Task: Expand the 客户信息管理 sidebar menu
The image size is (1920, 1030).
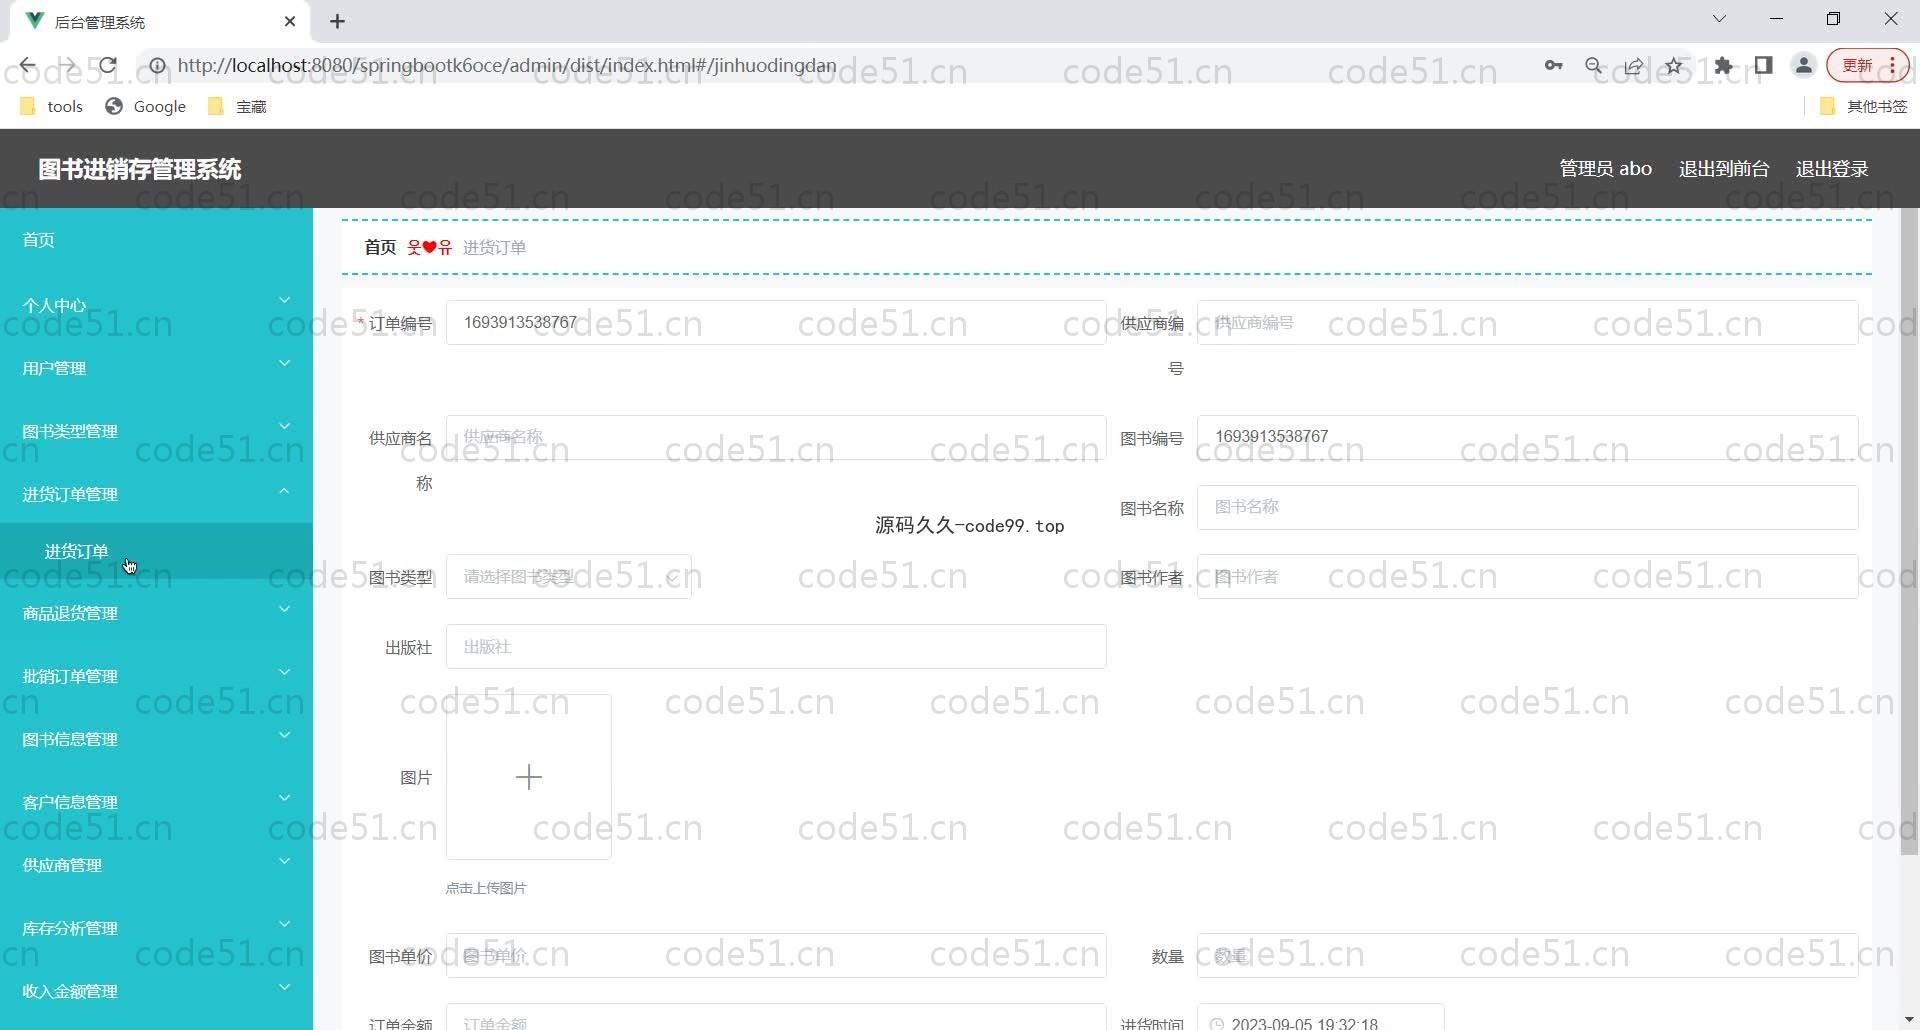Action: tap(156, 802)
